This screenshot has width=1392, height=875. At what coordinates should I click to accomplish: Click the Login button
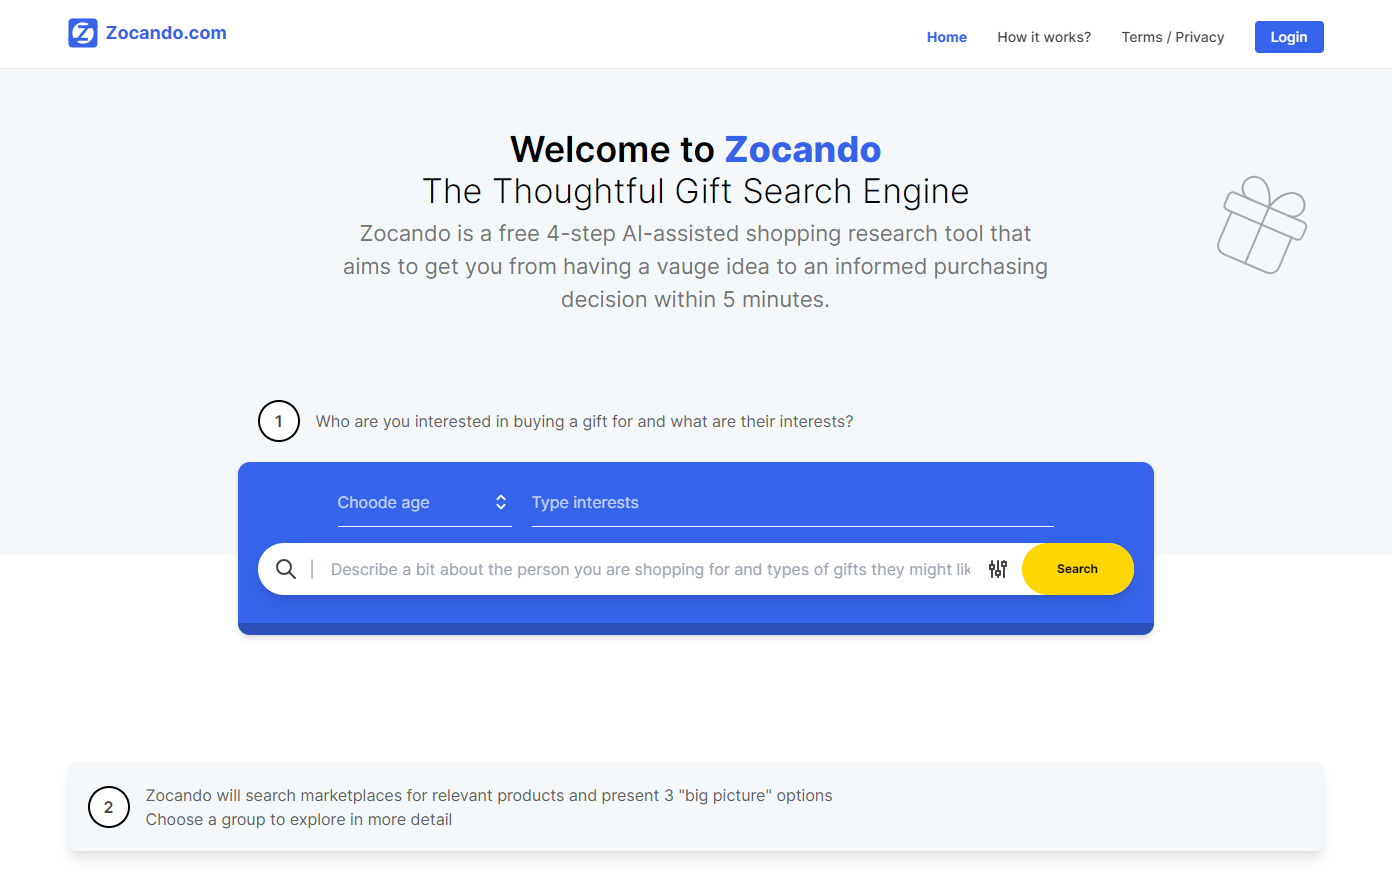point(1289,37)
